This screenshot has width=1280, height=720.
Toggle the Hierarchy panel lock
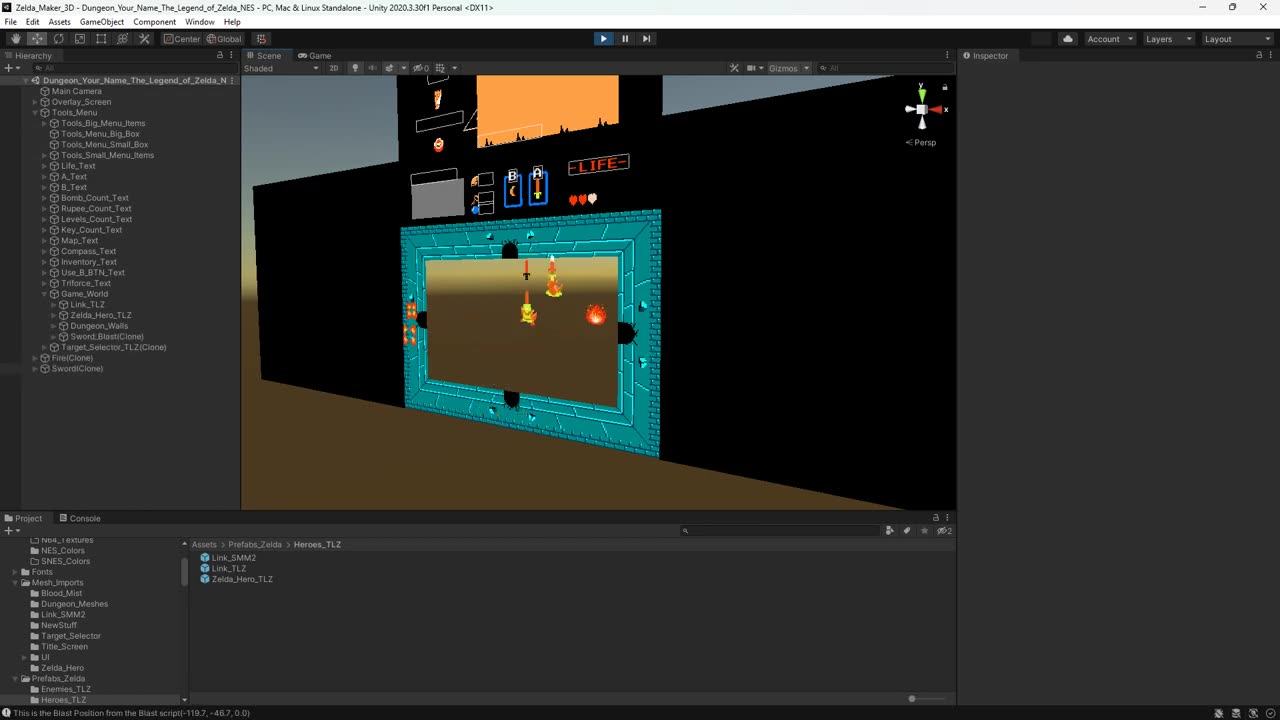coord(220,55)
